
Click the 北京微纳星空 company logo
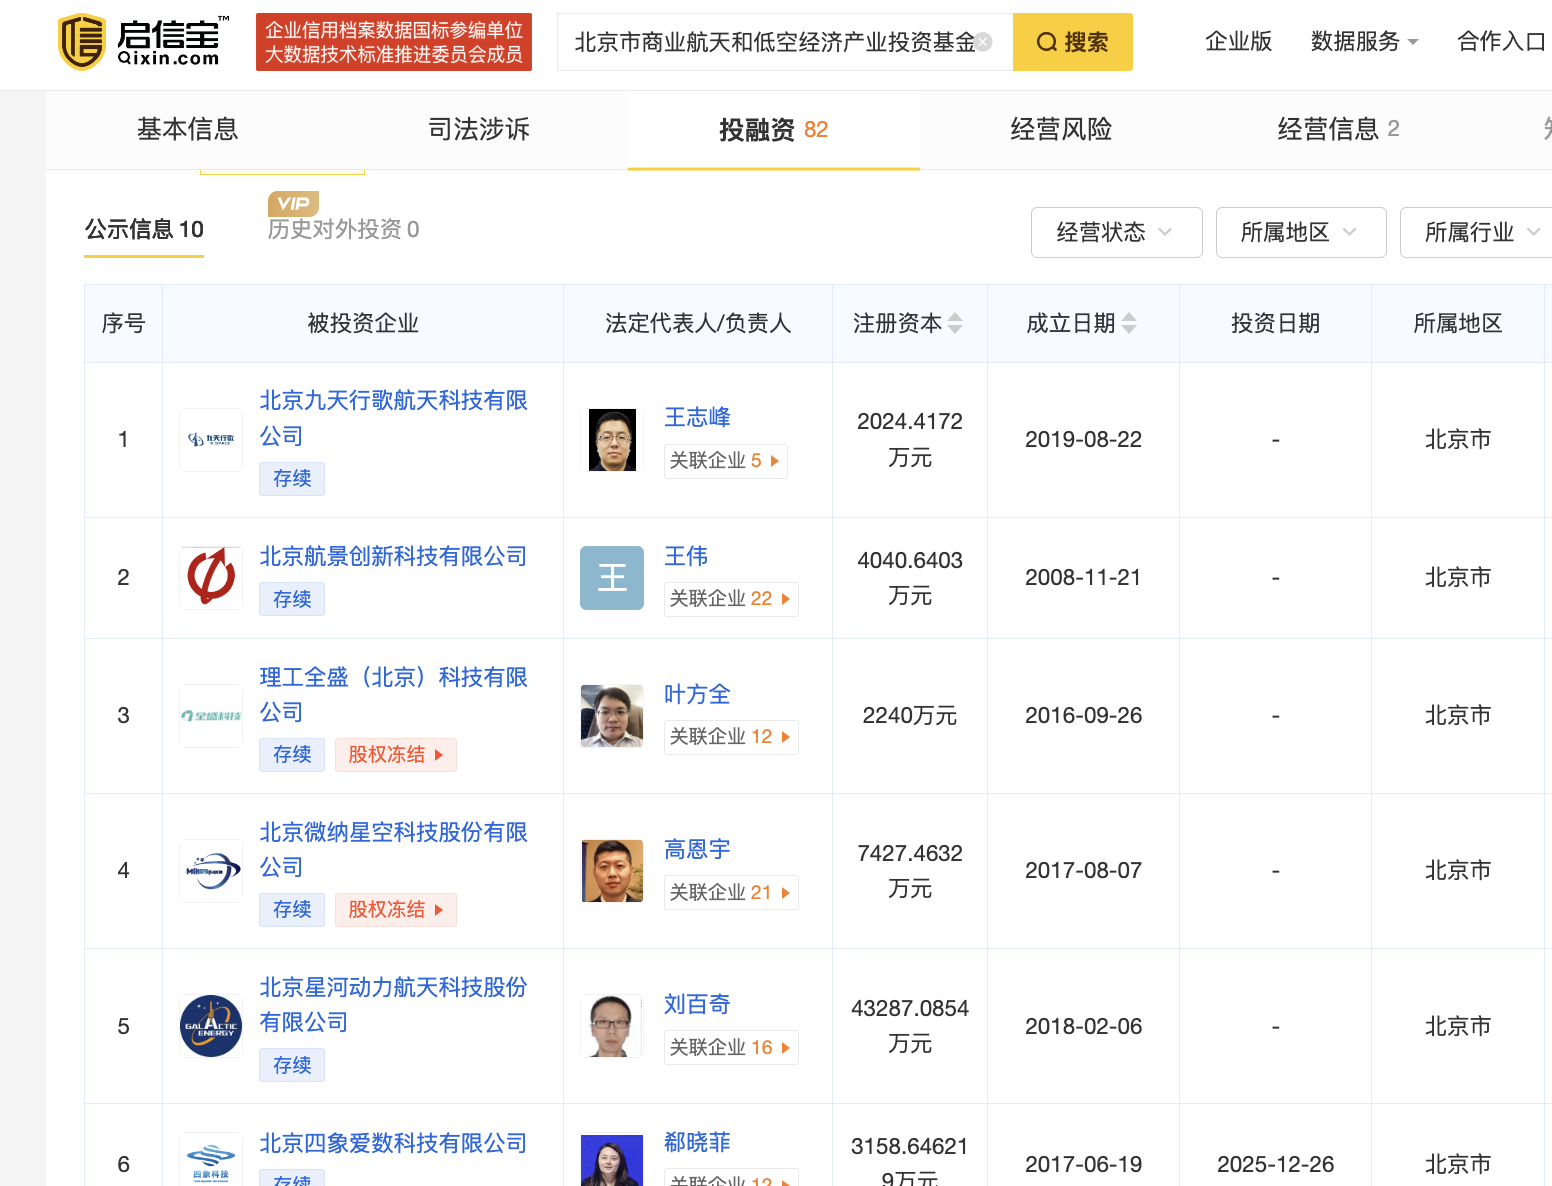[211, 871]
